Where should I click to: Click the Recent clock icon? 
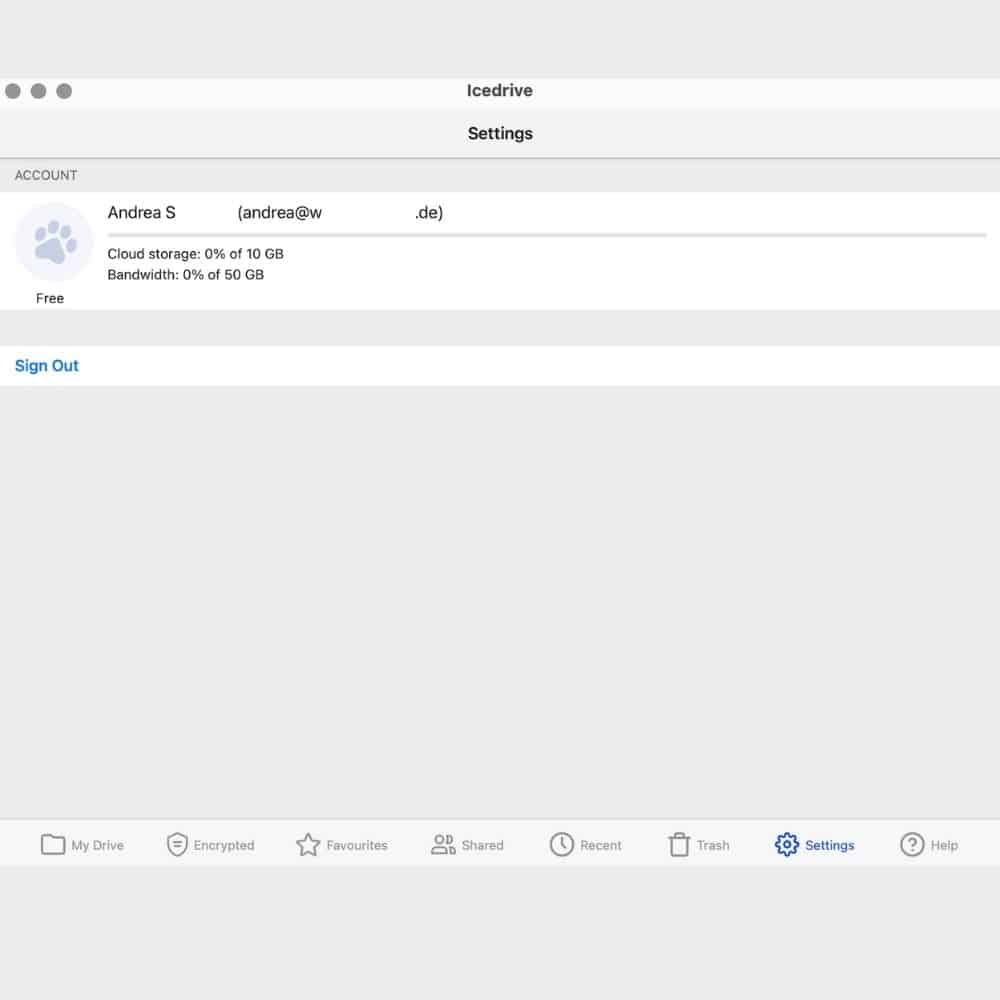point(562,844)
